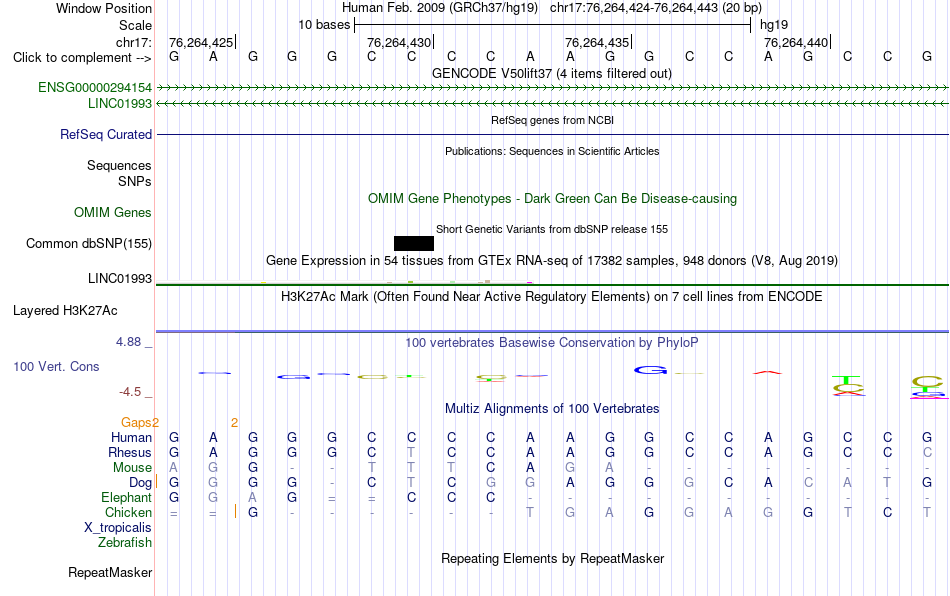
Task: Click the ENSG00000294154 gene label
Action: tap(95, 88)
